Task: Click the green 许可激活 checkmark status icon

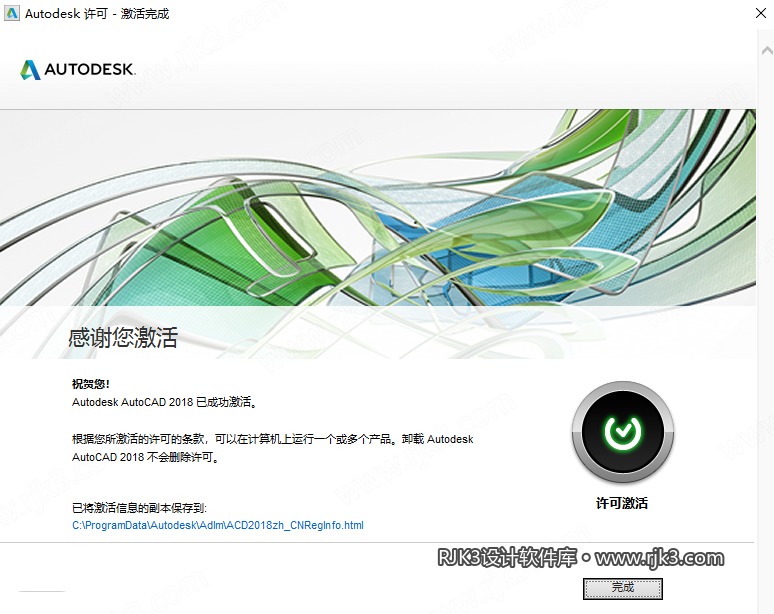Action: click(622, 432)
